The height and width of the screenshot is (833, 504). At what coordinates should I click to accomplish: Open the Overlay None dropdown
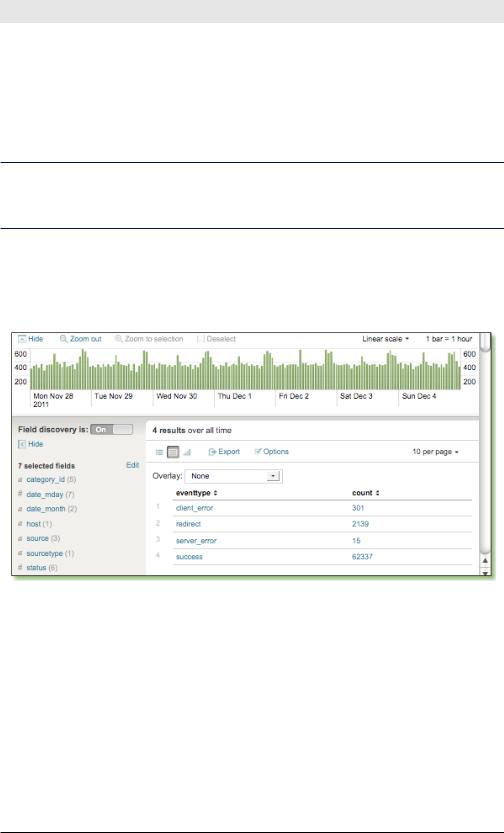(233, 476)
